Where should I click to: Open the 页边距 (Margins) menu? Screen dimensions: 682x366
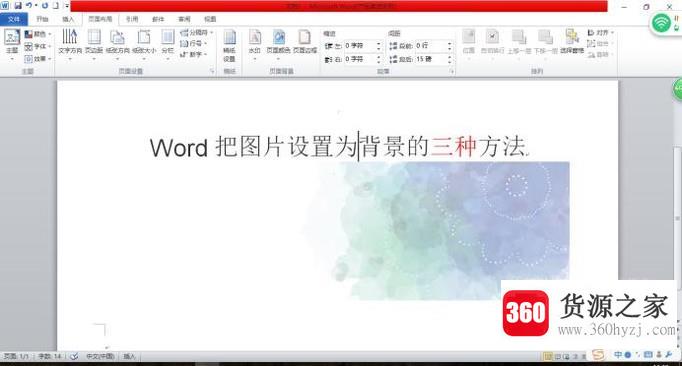coord(94,44)
